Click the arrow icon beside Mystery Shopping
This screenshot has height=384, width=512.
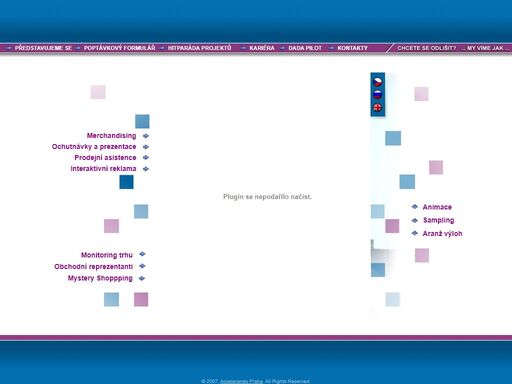click(x=142, y=278)
